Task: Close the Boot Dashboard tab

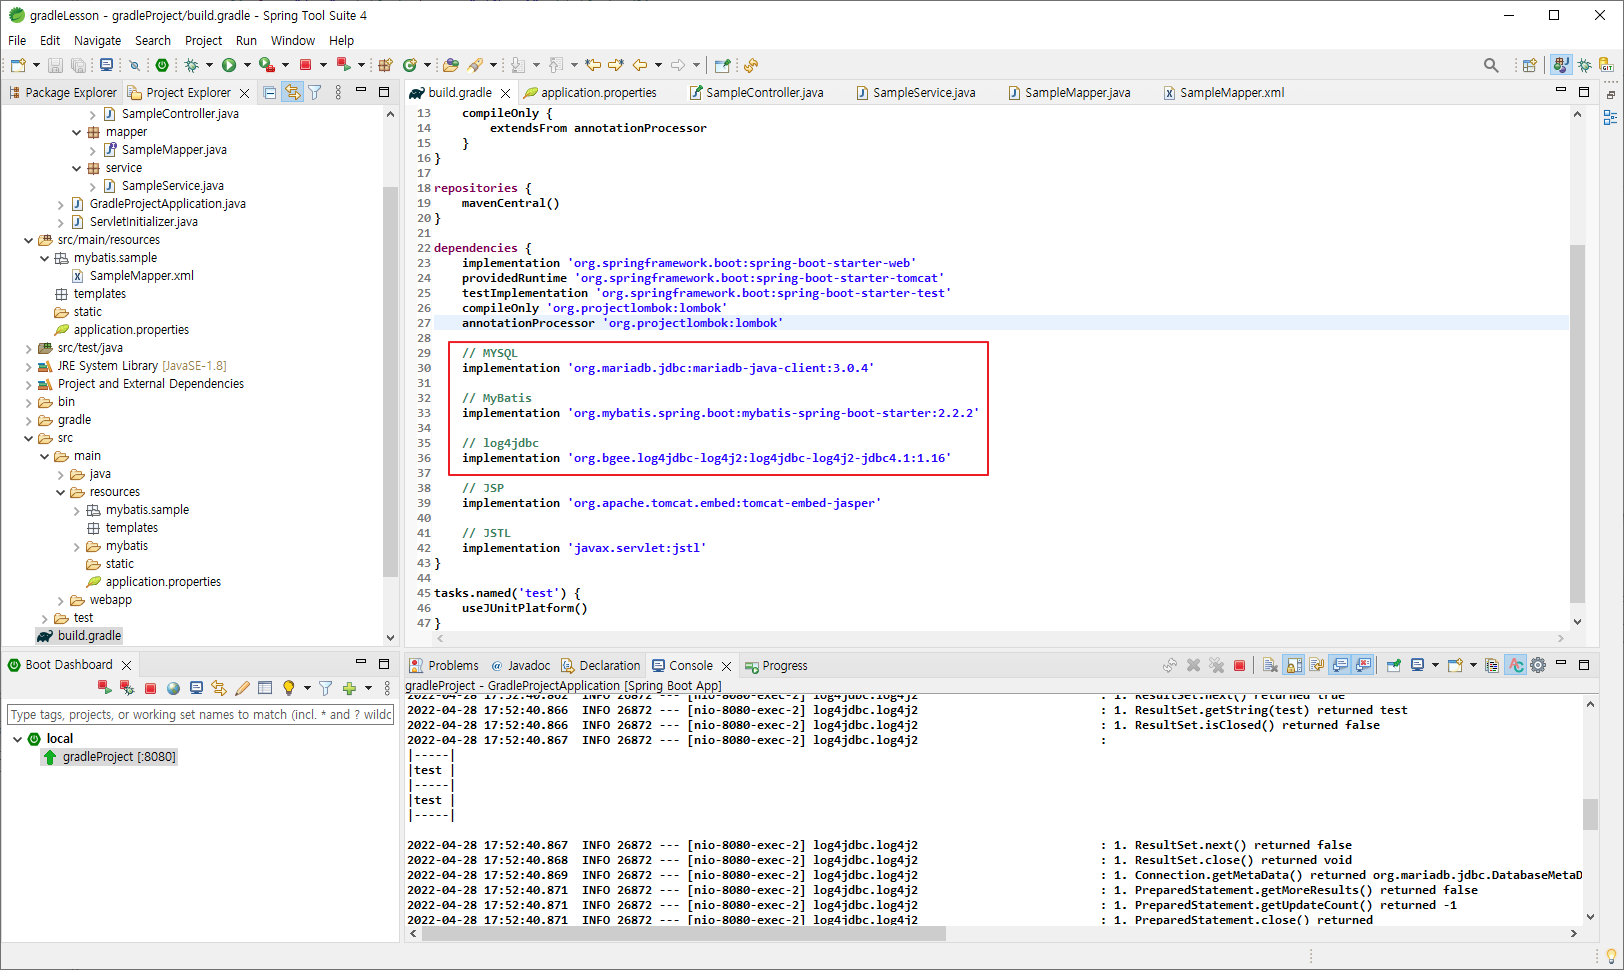Action: pyautogui.click(x=126, y=665)
